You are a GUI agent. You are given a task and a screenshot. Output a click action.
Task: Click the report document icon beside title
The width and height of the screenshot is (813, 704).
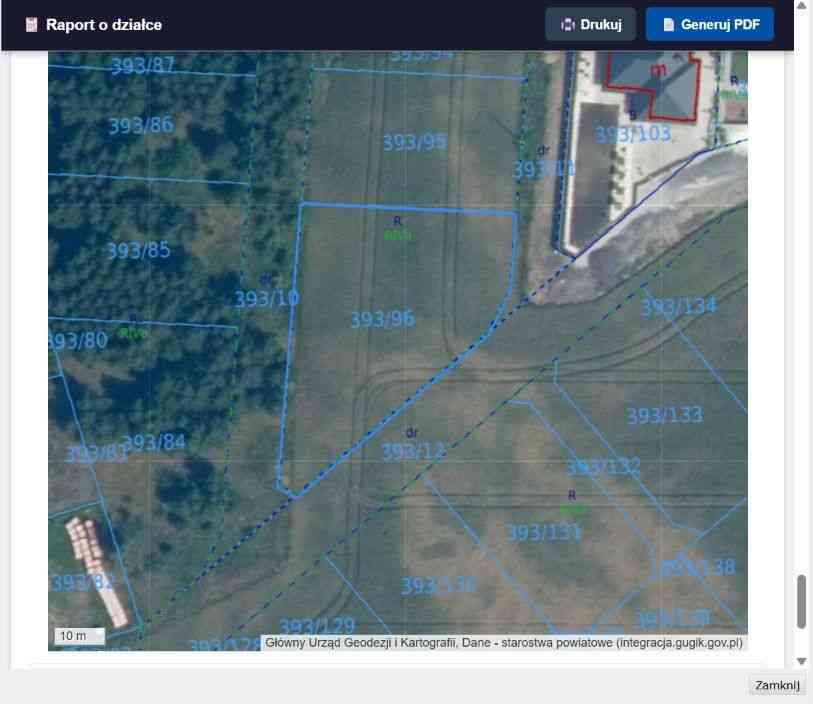31,24
